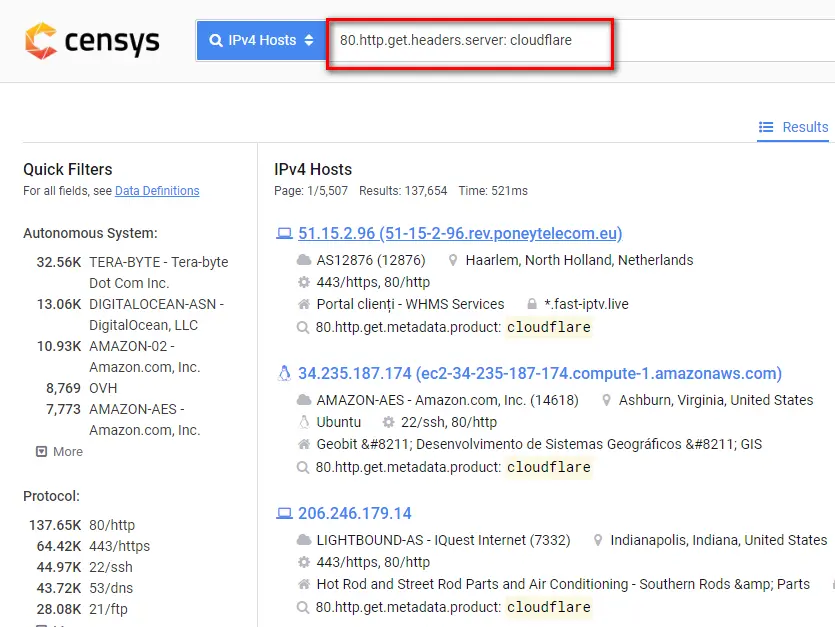835x627 pixels.
Task: Select 'Time: 521ms' text
Action: [x=493, y=191]
